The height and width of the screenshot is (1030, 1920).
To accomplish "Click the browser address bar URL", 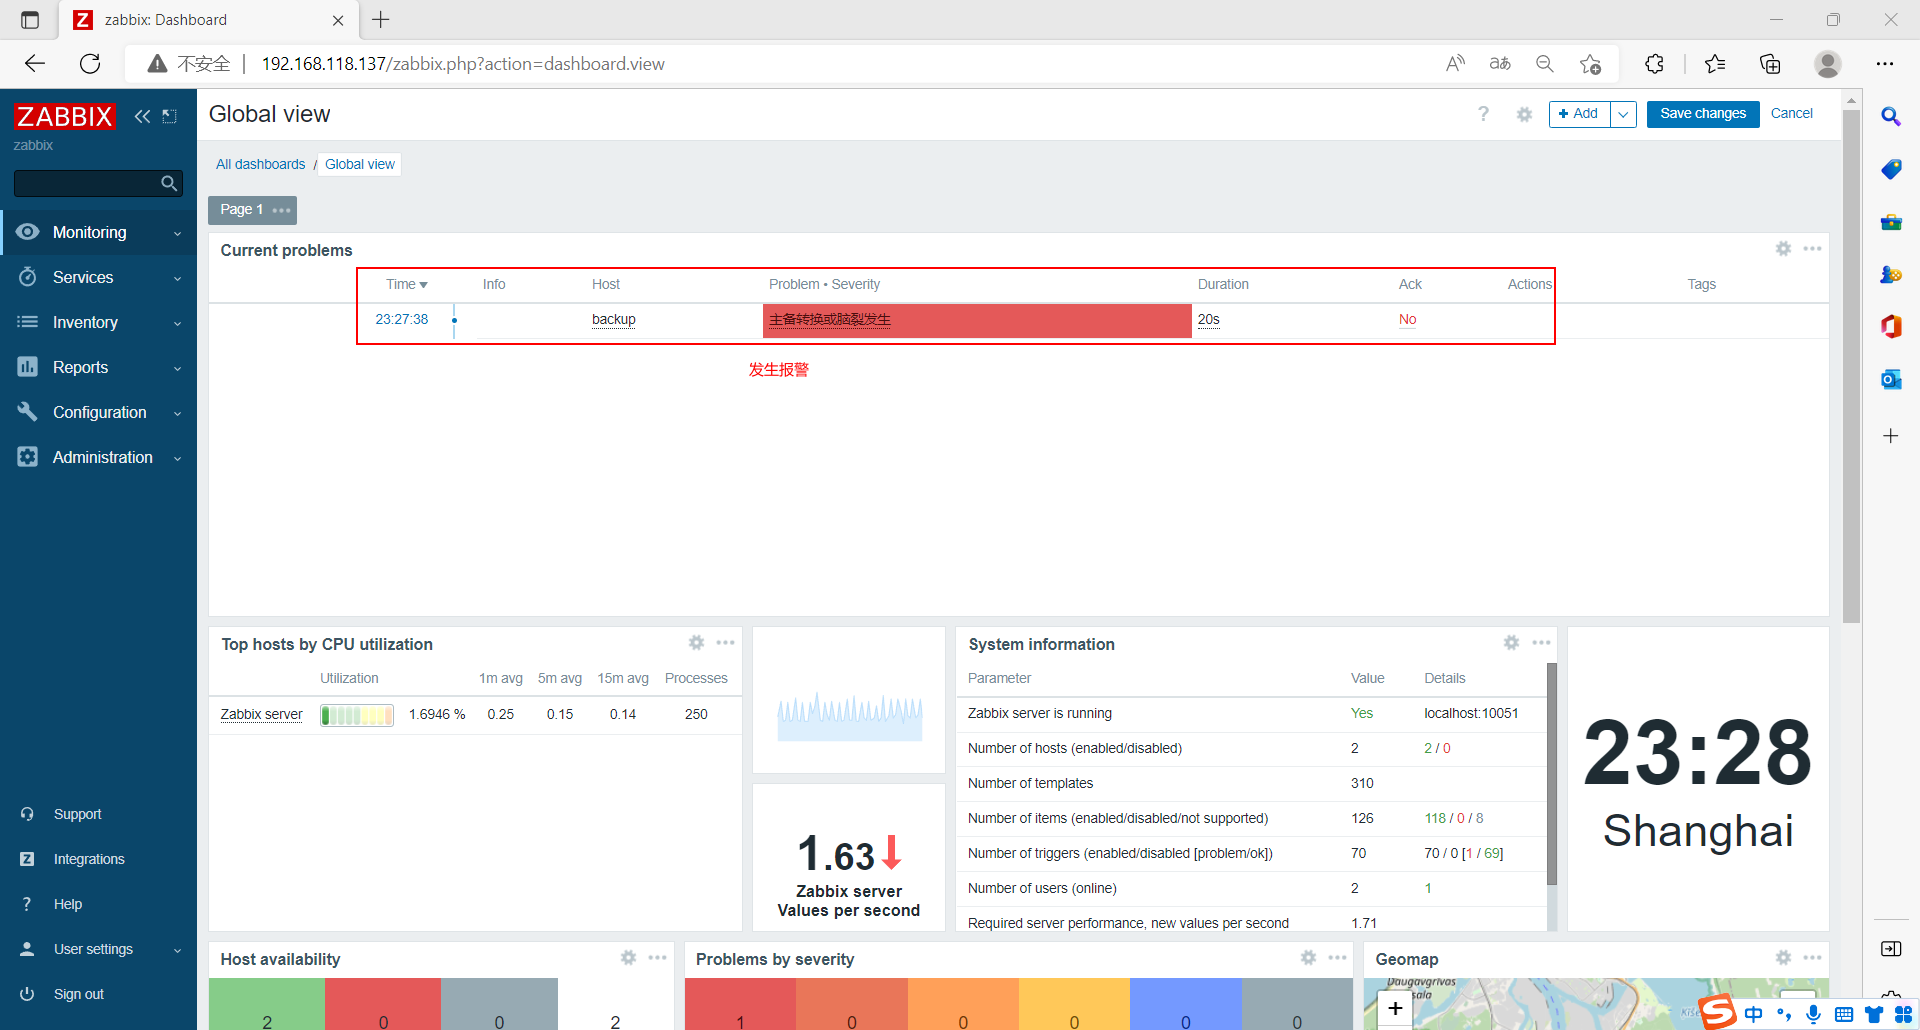I will click(463, 64).
